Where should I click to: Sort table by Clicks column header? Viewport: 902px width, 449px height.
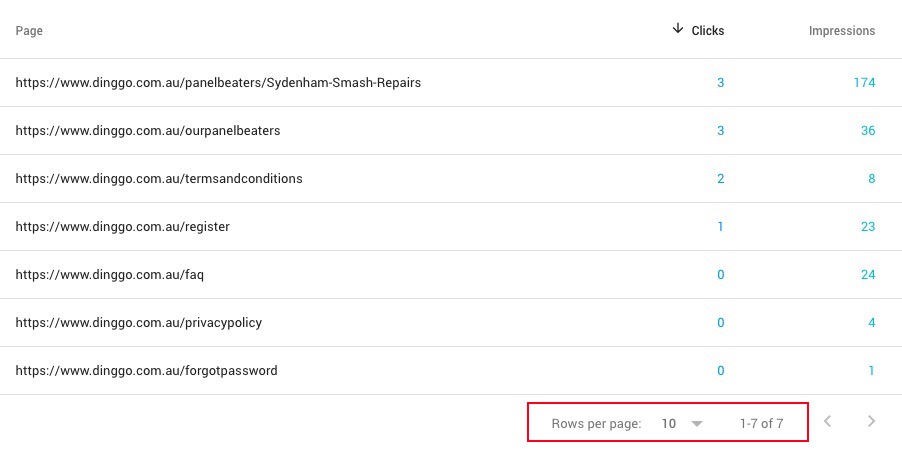707,31
